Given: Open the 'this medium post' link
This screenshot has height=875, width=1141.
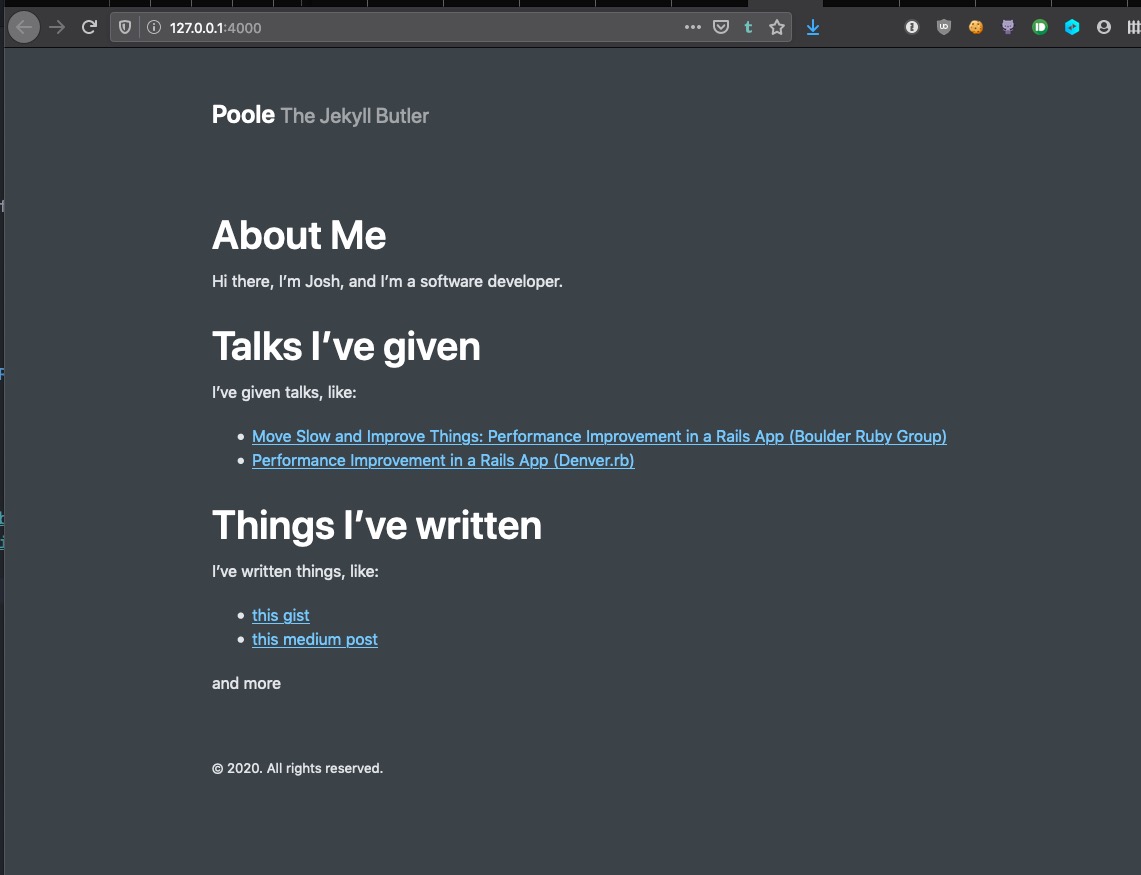Looking at the screenshot, I should click(314, 640).
